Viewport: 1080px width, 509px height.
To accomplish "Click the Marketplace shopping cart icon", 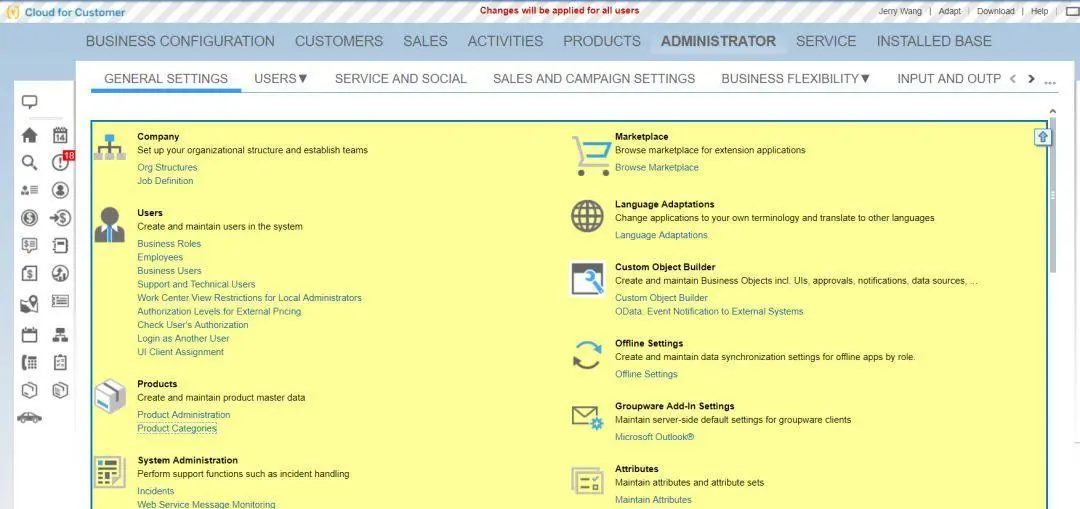I will [x=591, y=155].
